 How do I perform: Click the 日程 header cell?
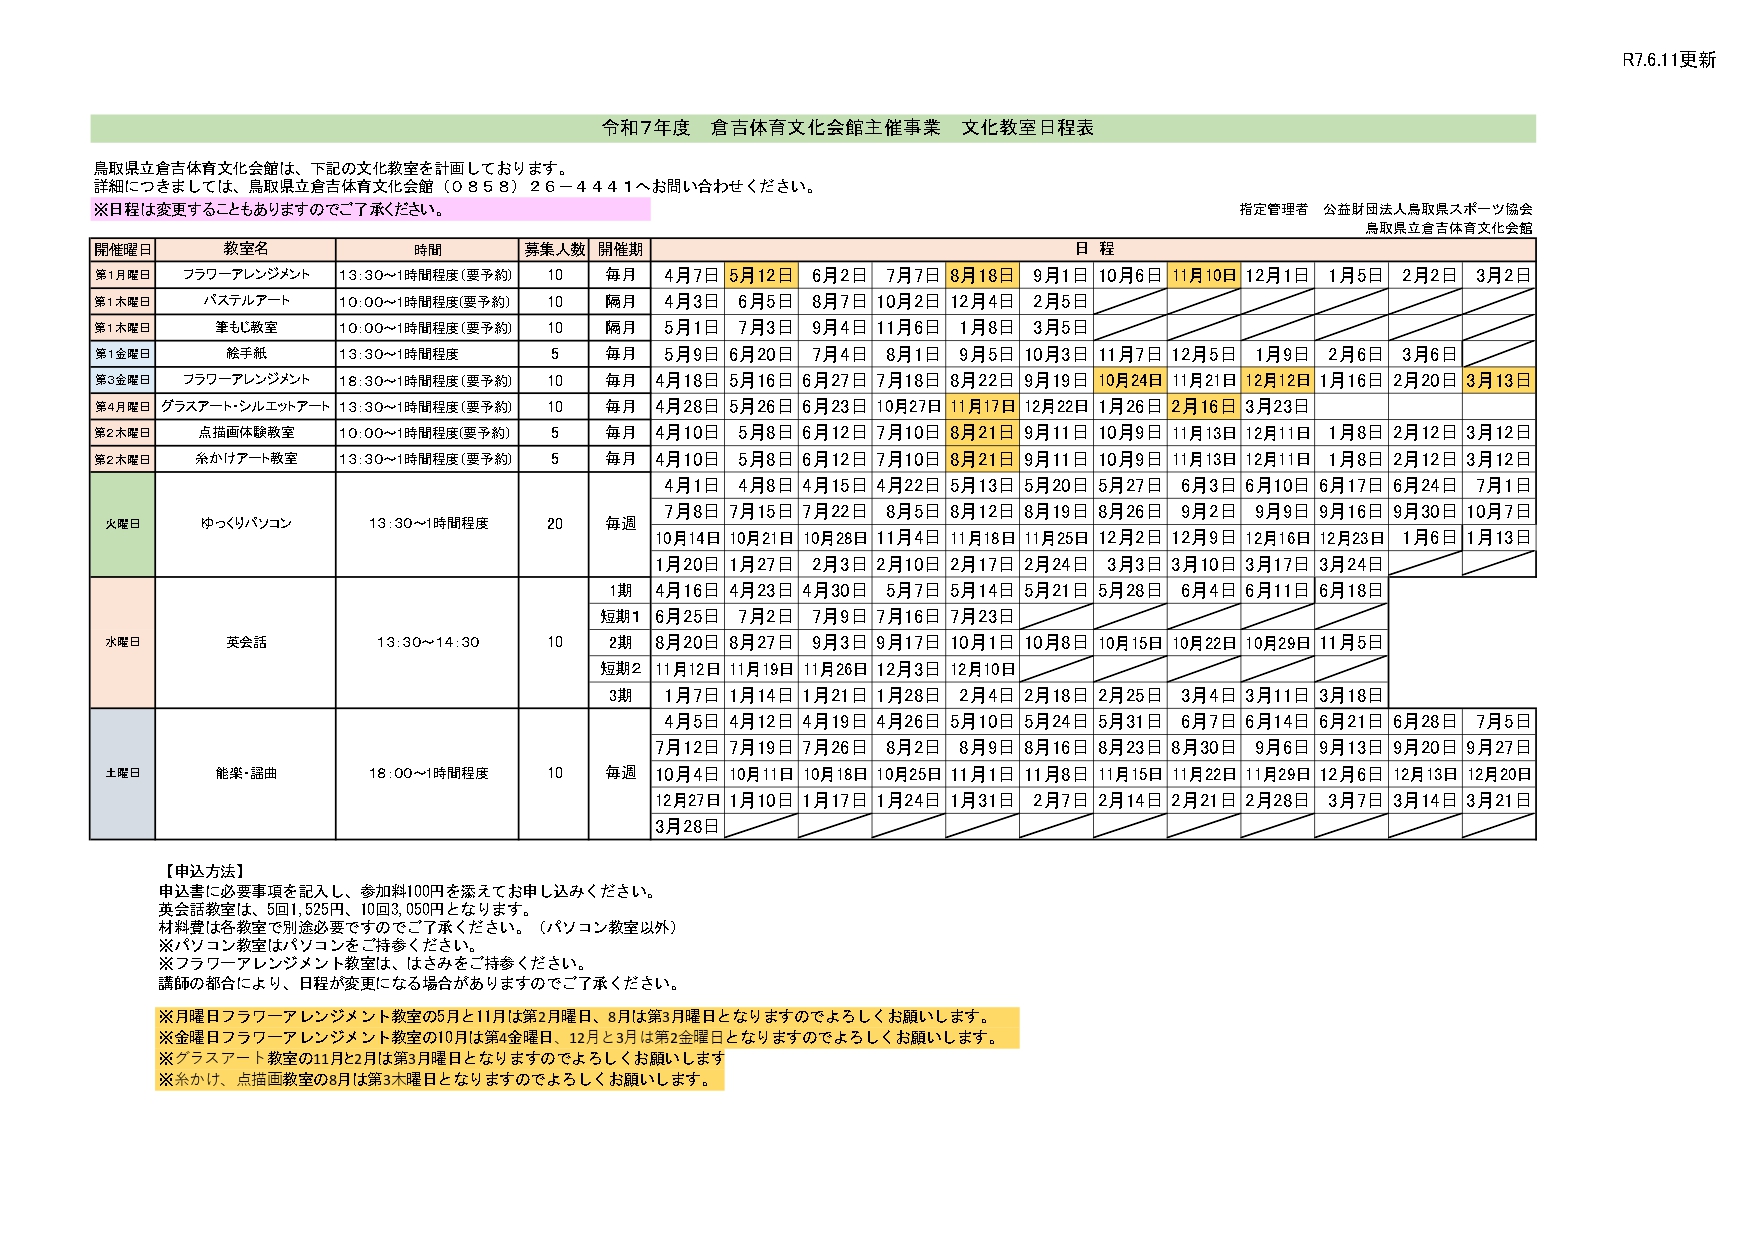[x=1092, y=249]
